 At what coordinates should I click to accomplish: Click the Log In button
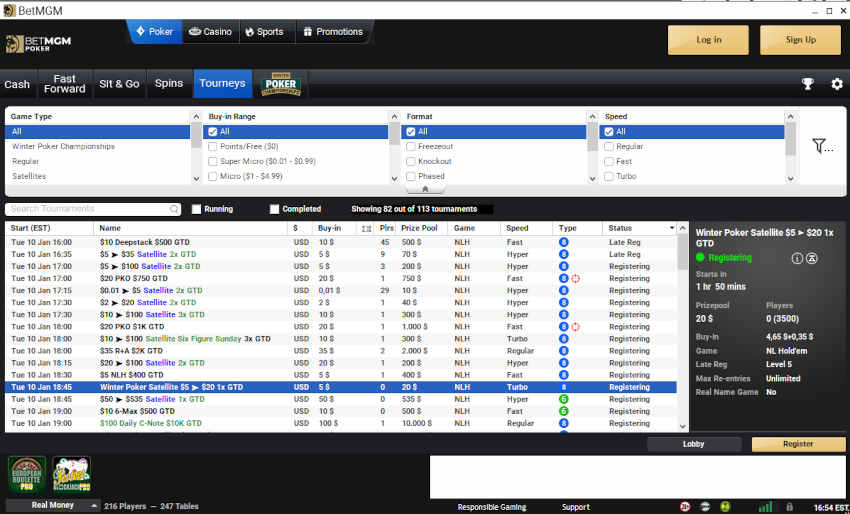coord(709,40)
